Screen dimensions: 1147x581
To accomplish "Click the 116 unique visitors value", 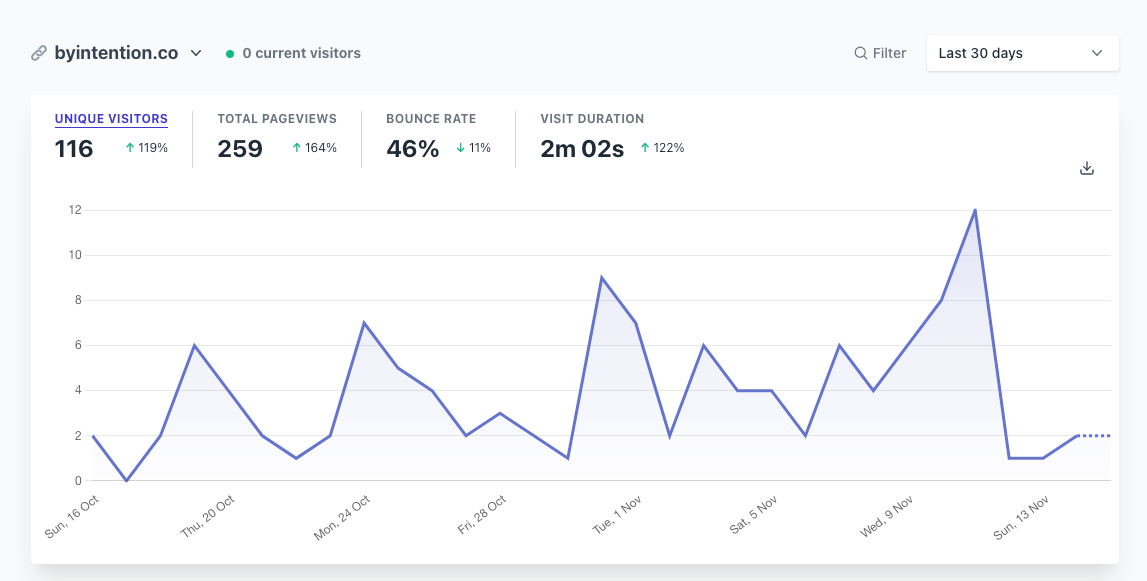I will [74, 149].
